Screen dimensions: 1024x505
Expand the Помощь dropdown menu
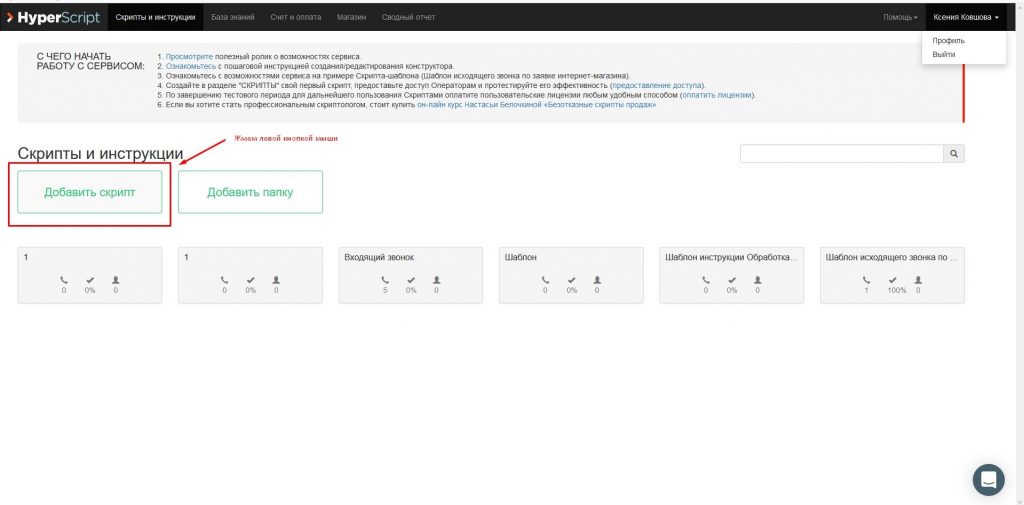(x=899, y=17)
